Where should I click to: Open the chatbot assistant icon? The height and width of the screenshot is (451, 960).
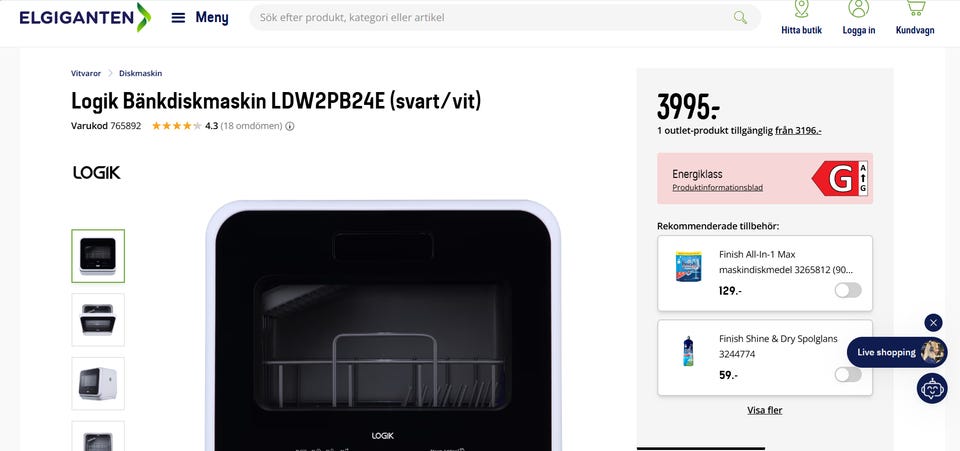click(932, 388)
